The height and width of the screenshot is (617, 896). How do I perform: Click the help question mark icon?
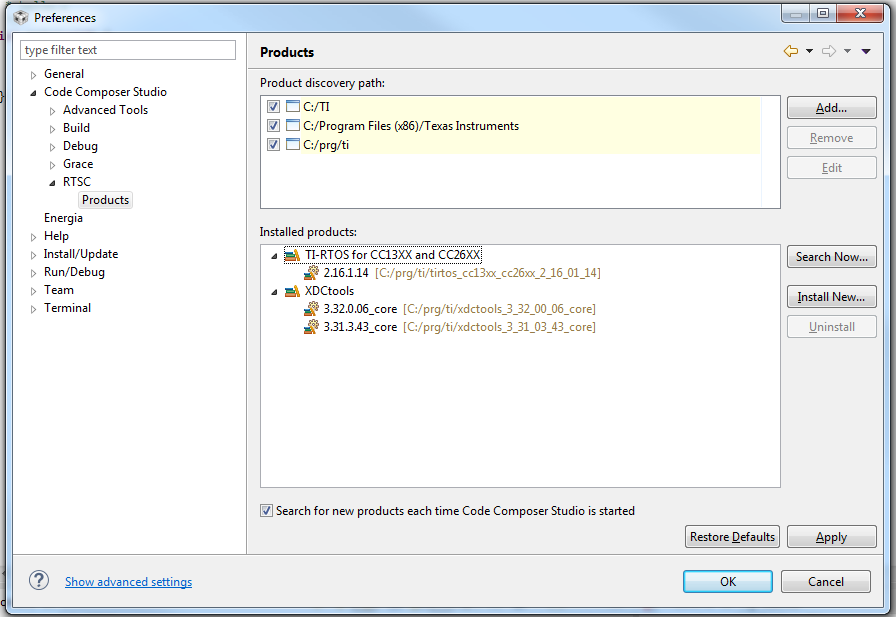(x=39, y=580)
